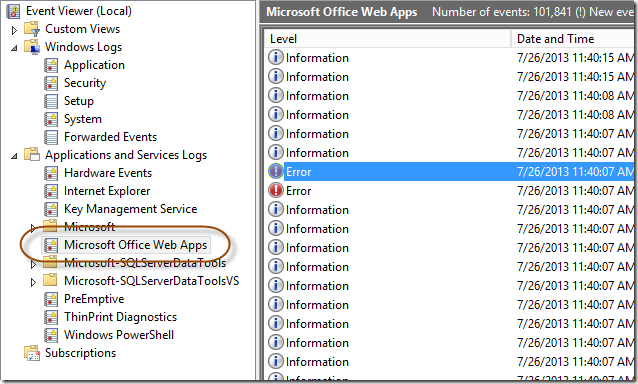Viewport: 638px width, 384px height.
Task: Open the System log label
Action: [83, 119]
